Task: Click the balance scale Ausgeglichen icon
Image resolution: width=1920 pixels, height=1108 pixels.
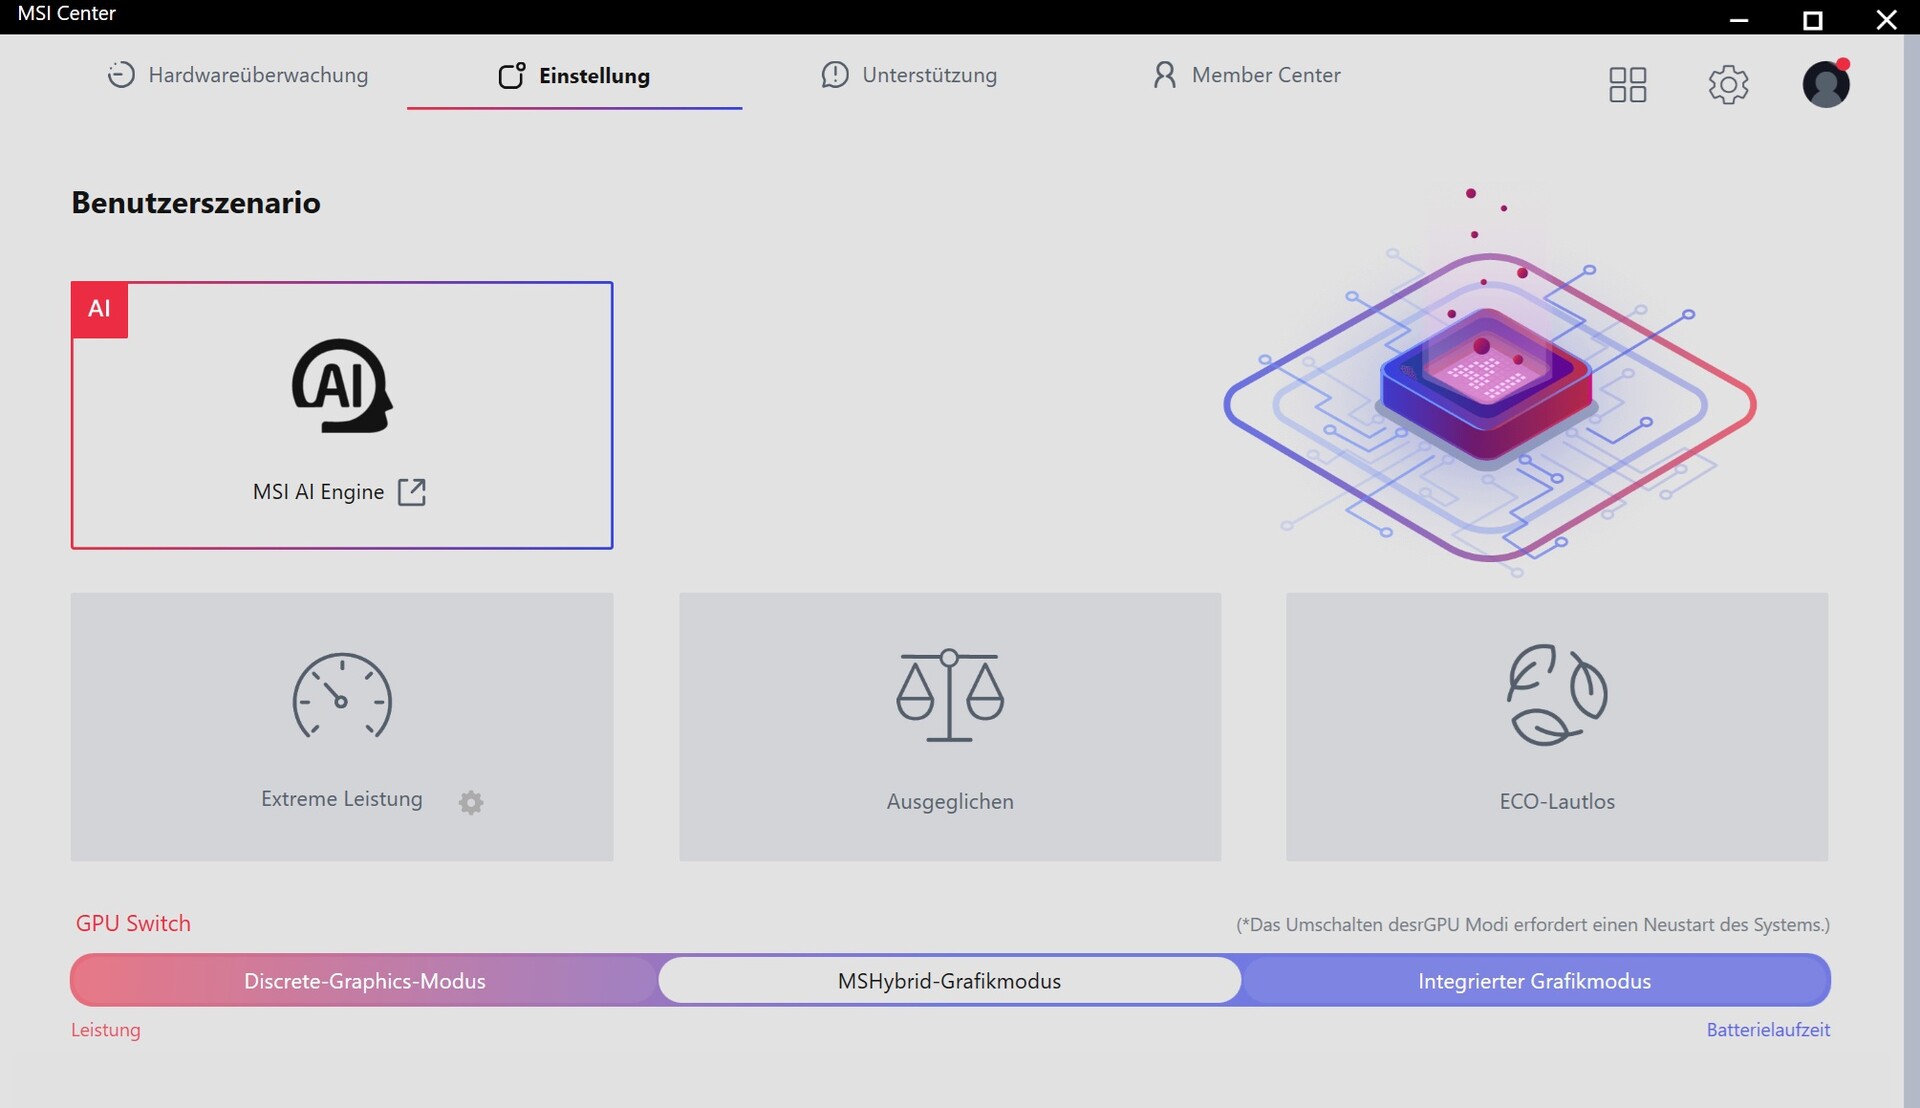Action: pyautogui.click(x=949, y=695)
